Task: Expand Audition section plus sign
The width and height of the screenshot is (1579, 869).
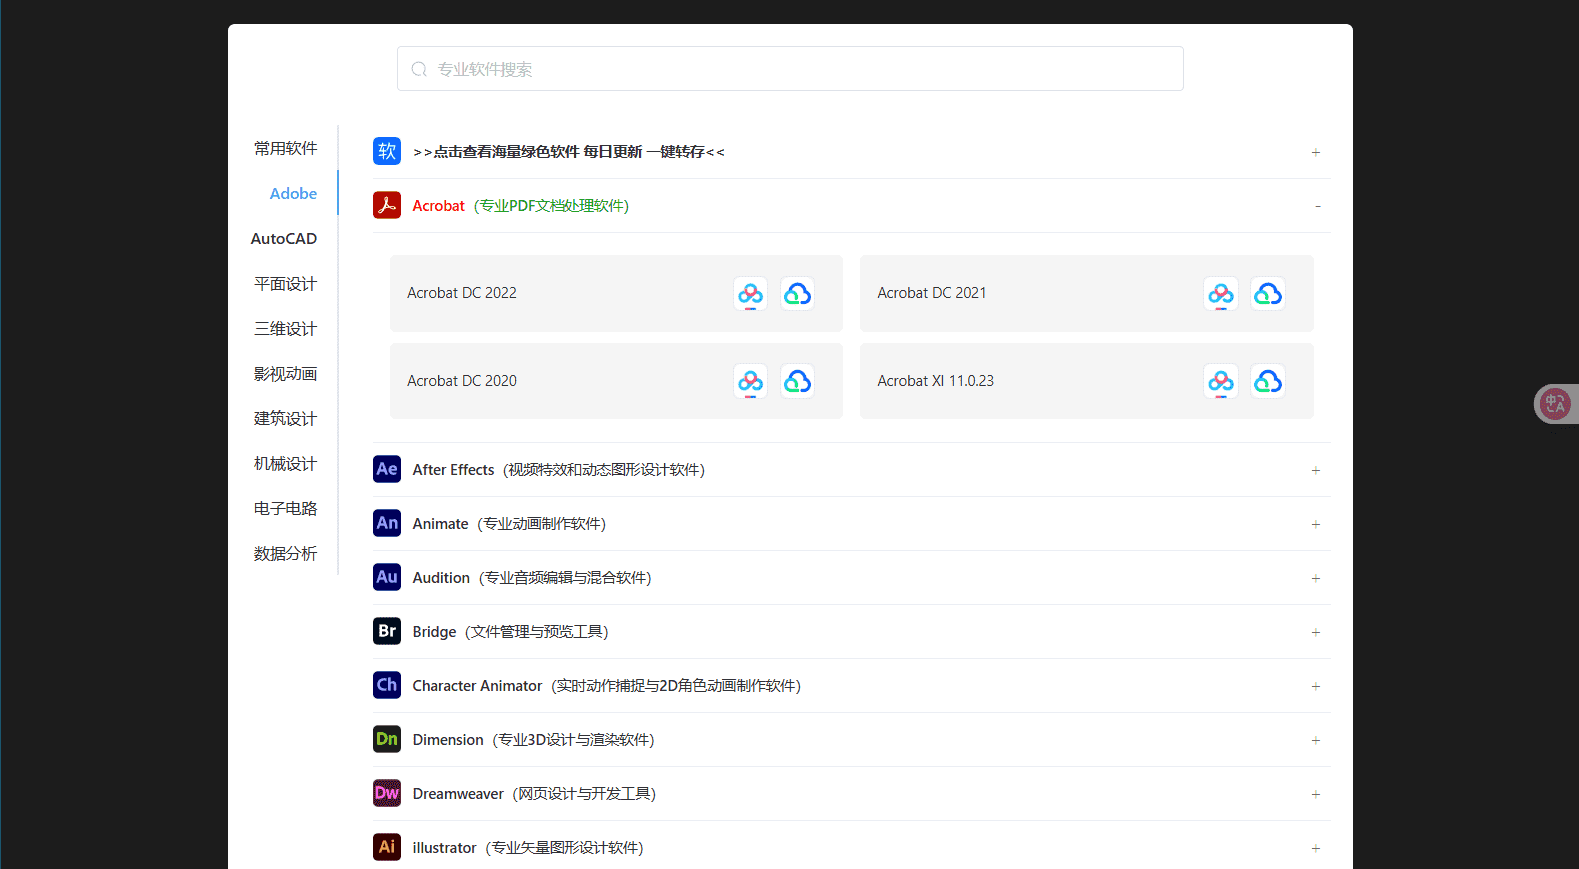Action: [1316, 578]
